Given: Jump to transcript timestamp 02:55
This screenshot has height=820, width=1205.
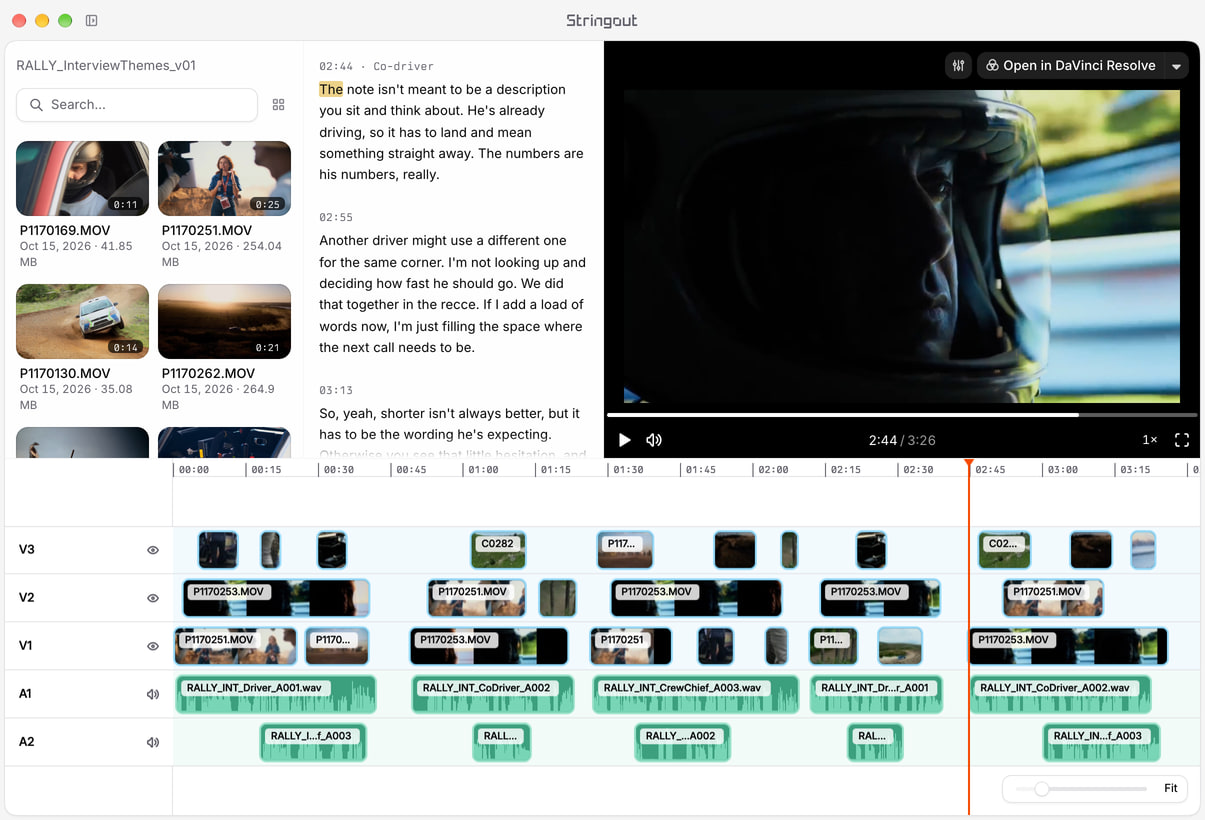Looking at the screenshot, I should [x=336, y=217].
